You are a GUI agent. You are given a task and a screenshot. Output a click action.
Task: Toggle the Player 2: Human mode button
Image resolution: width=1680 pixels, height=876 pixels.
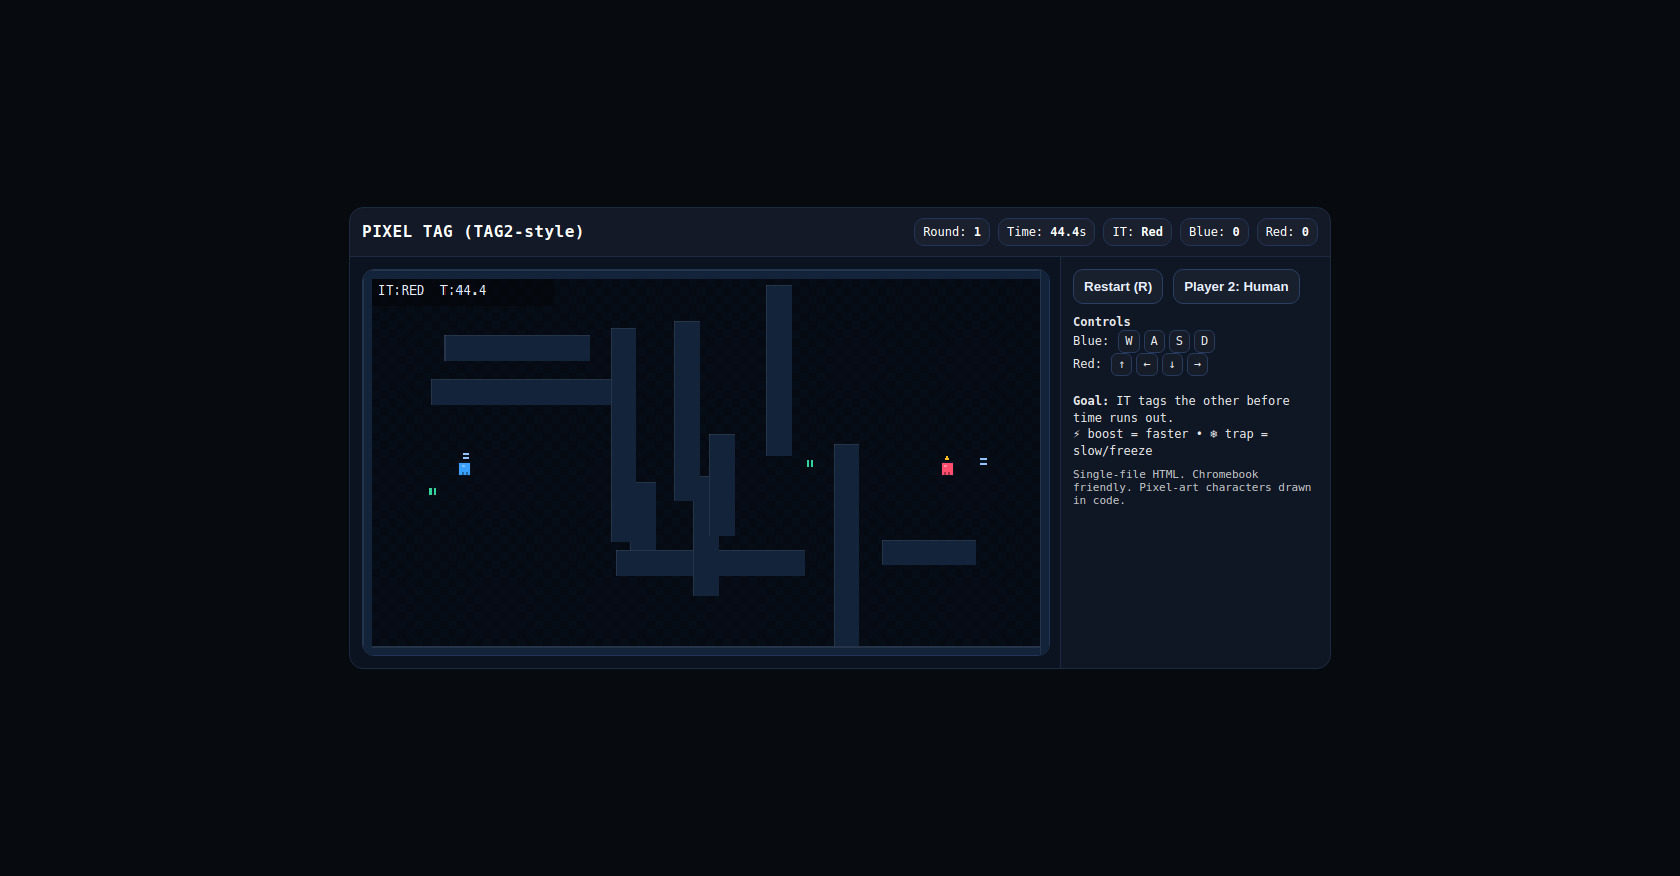(x=1235, y=287)
